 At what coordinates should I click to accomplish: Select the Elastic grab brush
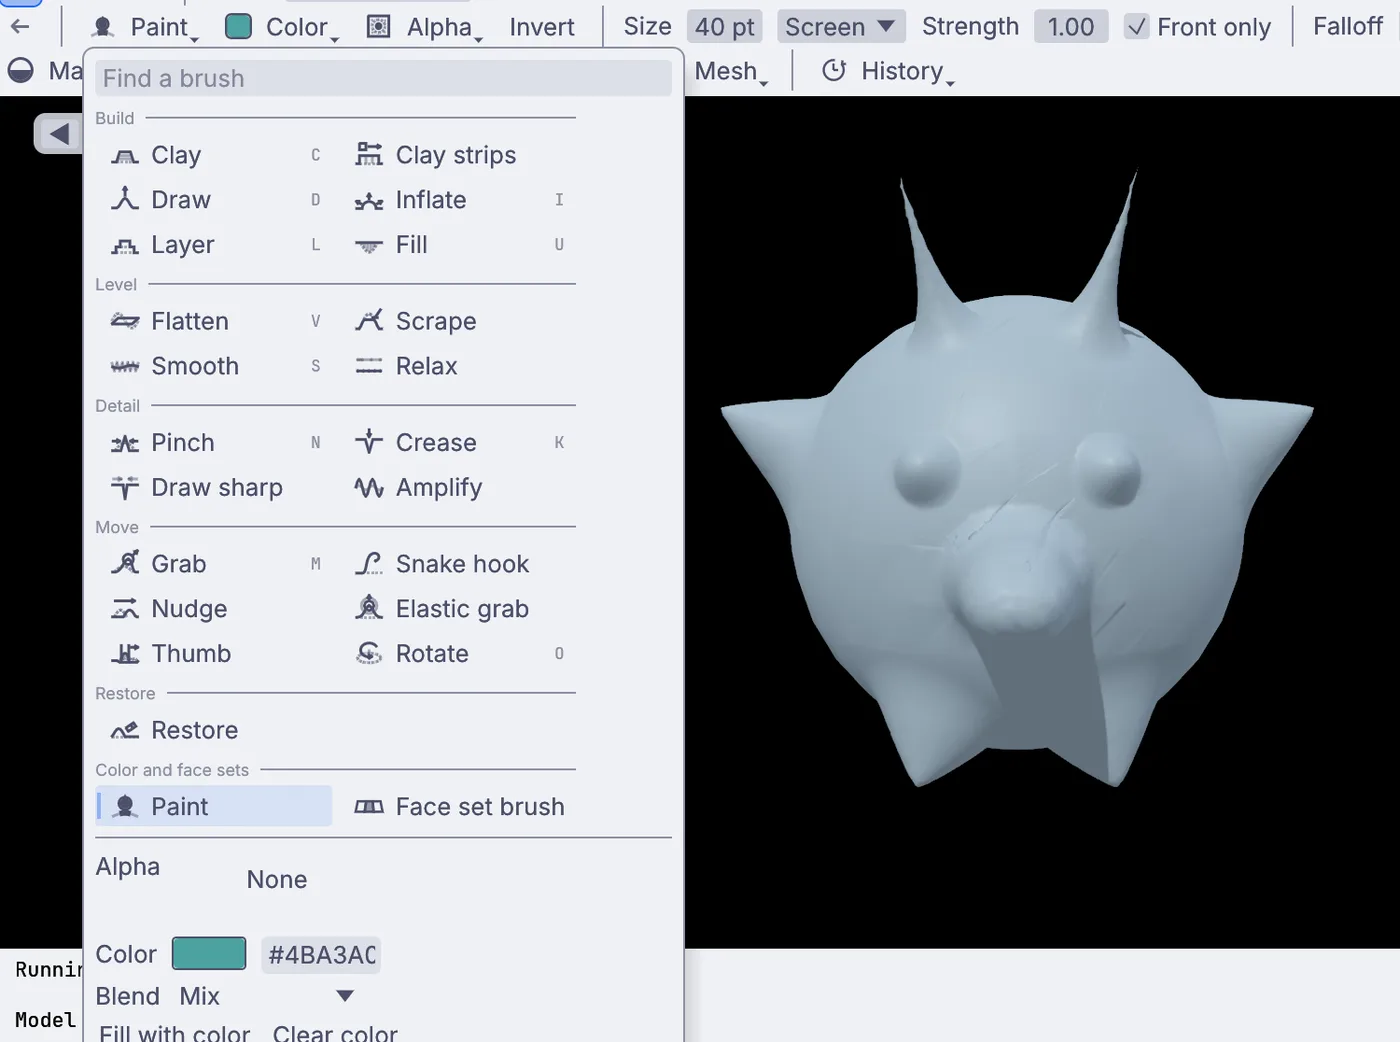click(x=458, y=609)
